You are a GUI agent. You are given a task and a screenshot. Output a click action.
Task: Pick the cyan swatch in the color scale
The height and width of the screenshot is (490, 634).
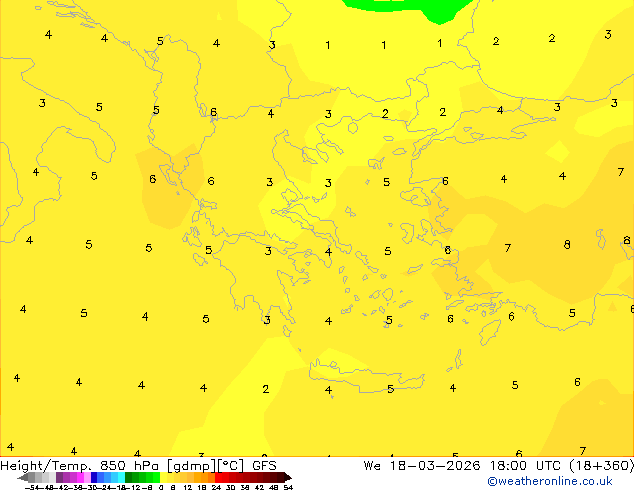[x=121, y=478]
